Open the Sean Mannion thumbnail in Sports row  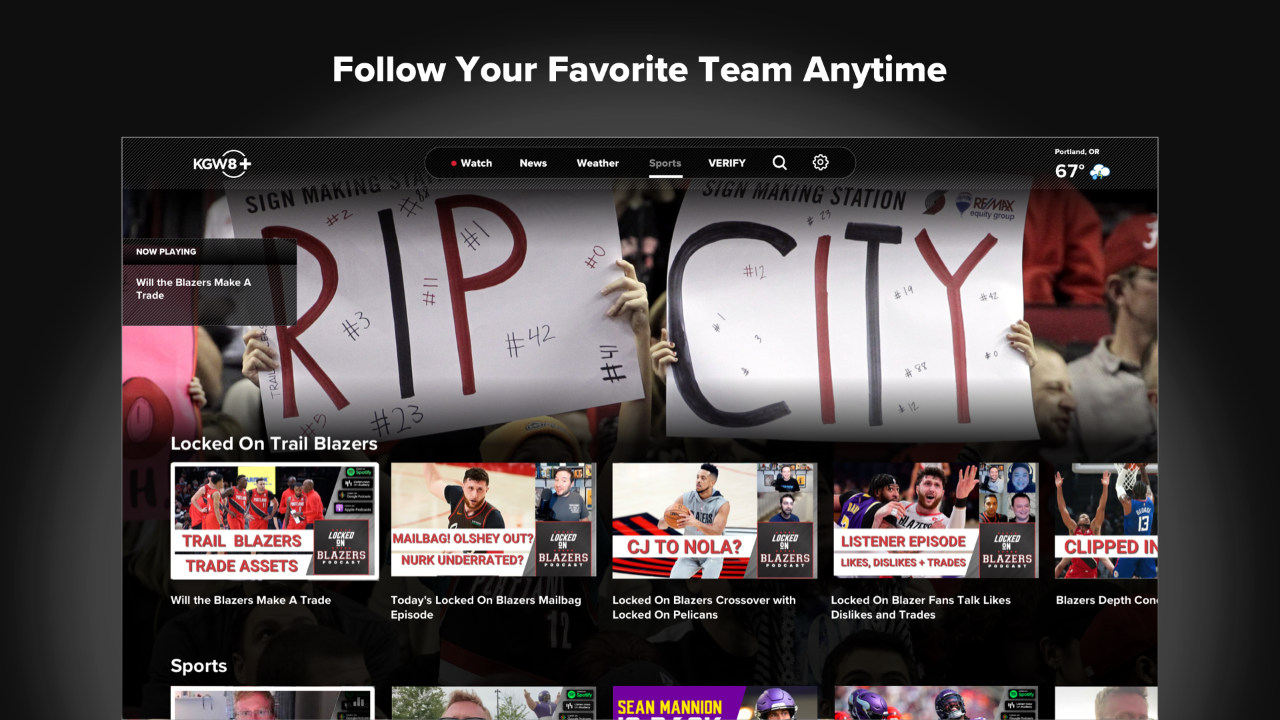(715, 703)
